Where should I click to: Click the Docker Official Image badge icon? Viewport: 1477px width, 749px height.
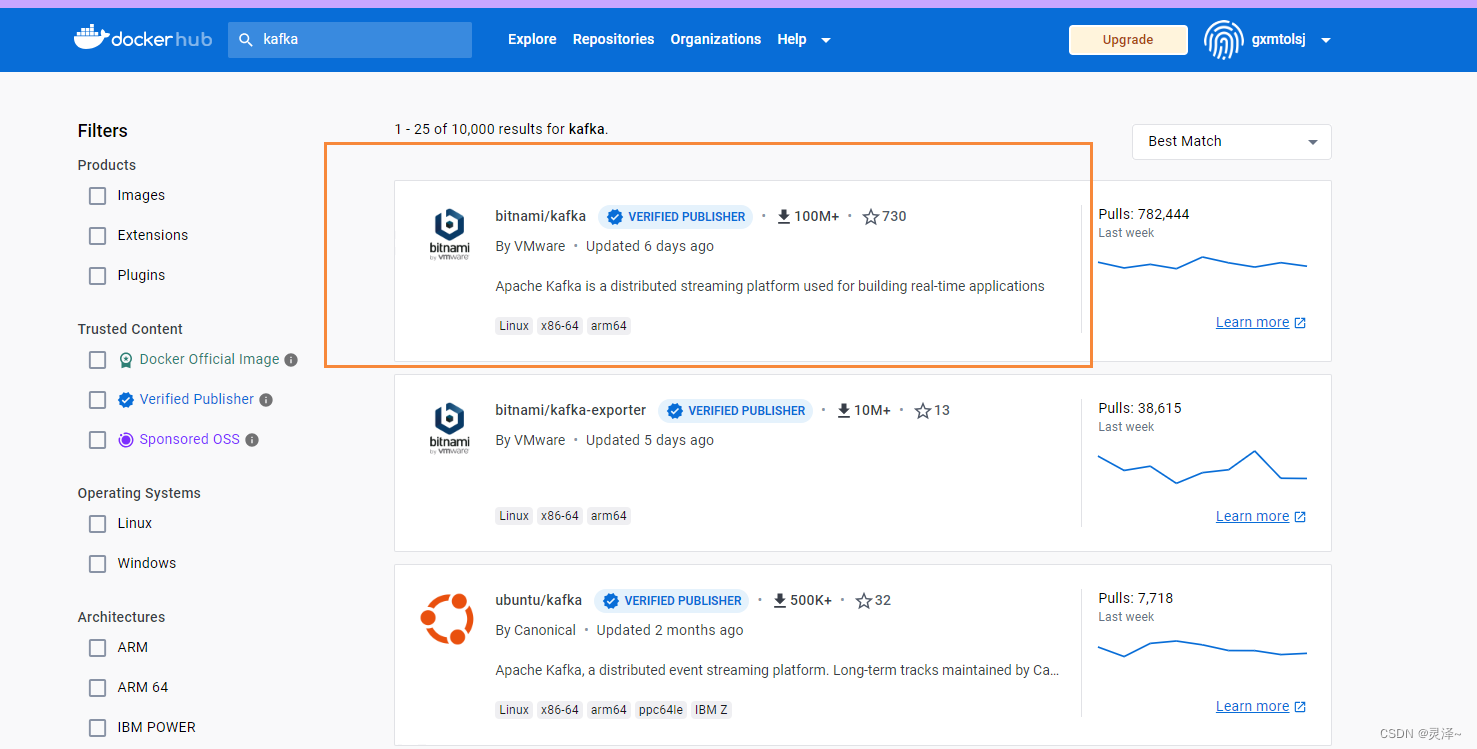pyautogui.click(x=126, y=360)
